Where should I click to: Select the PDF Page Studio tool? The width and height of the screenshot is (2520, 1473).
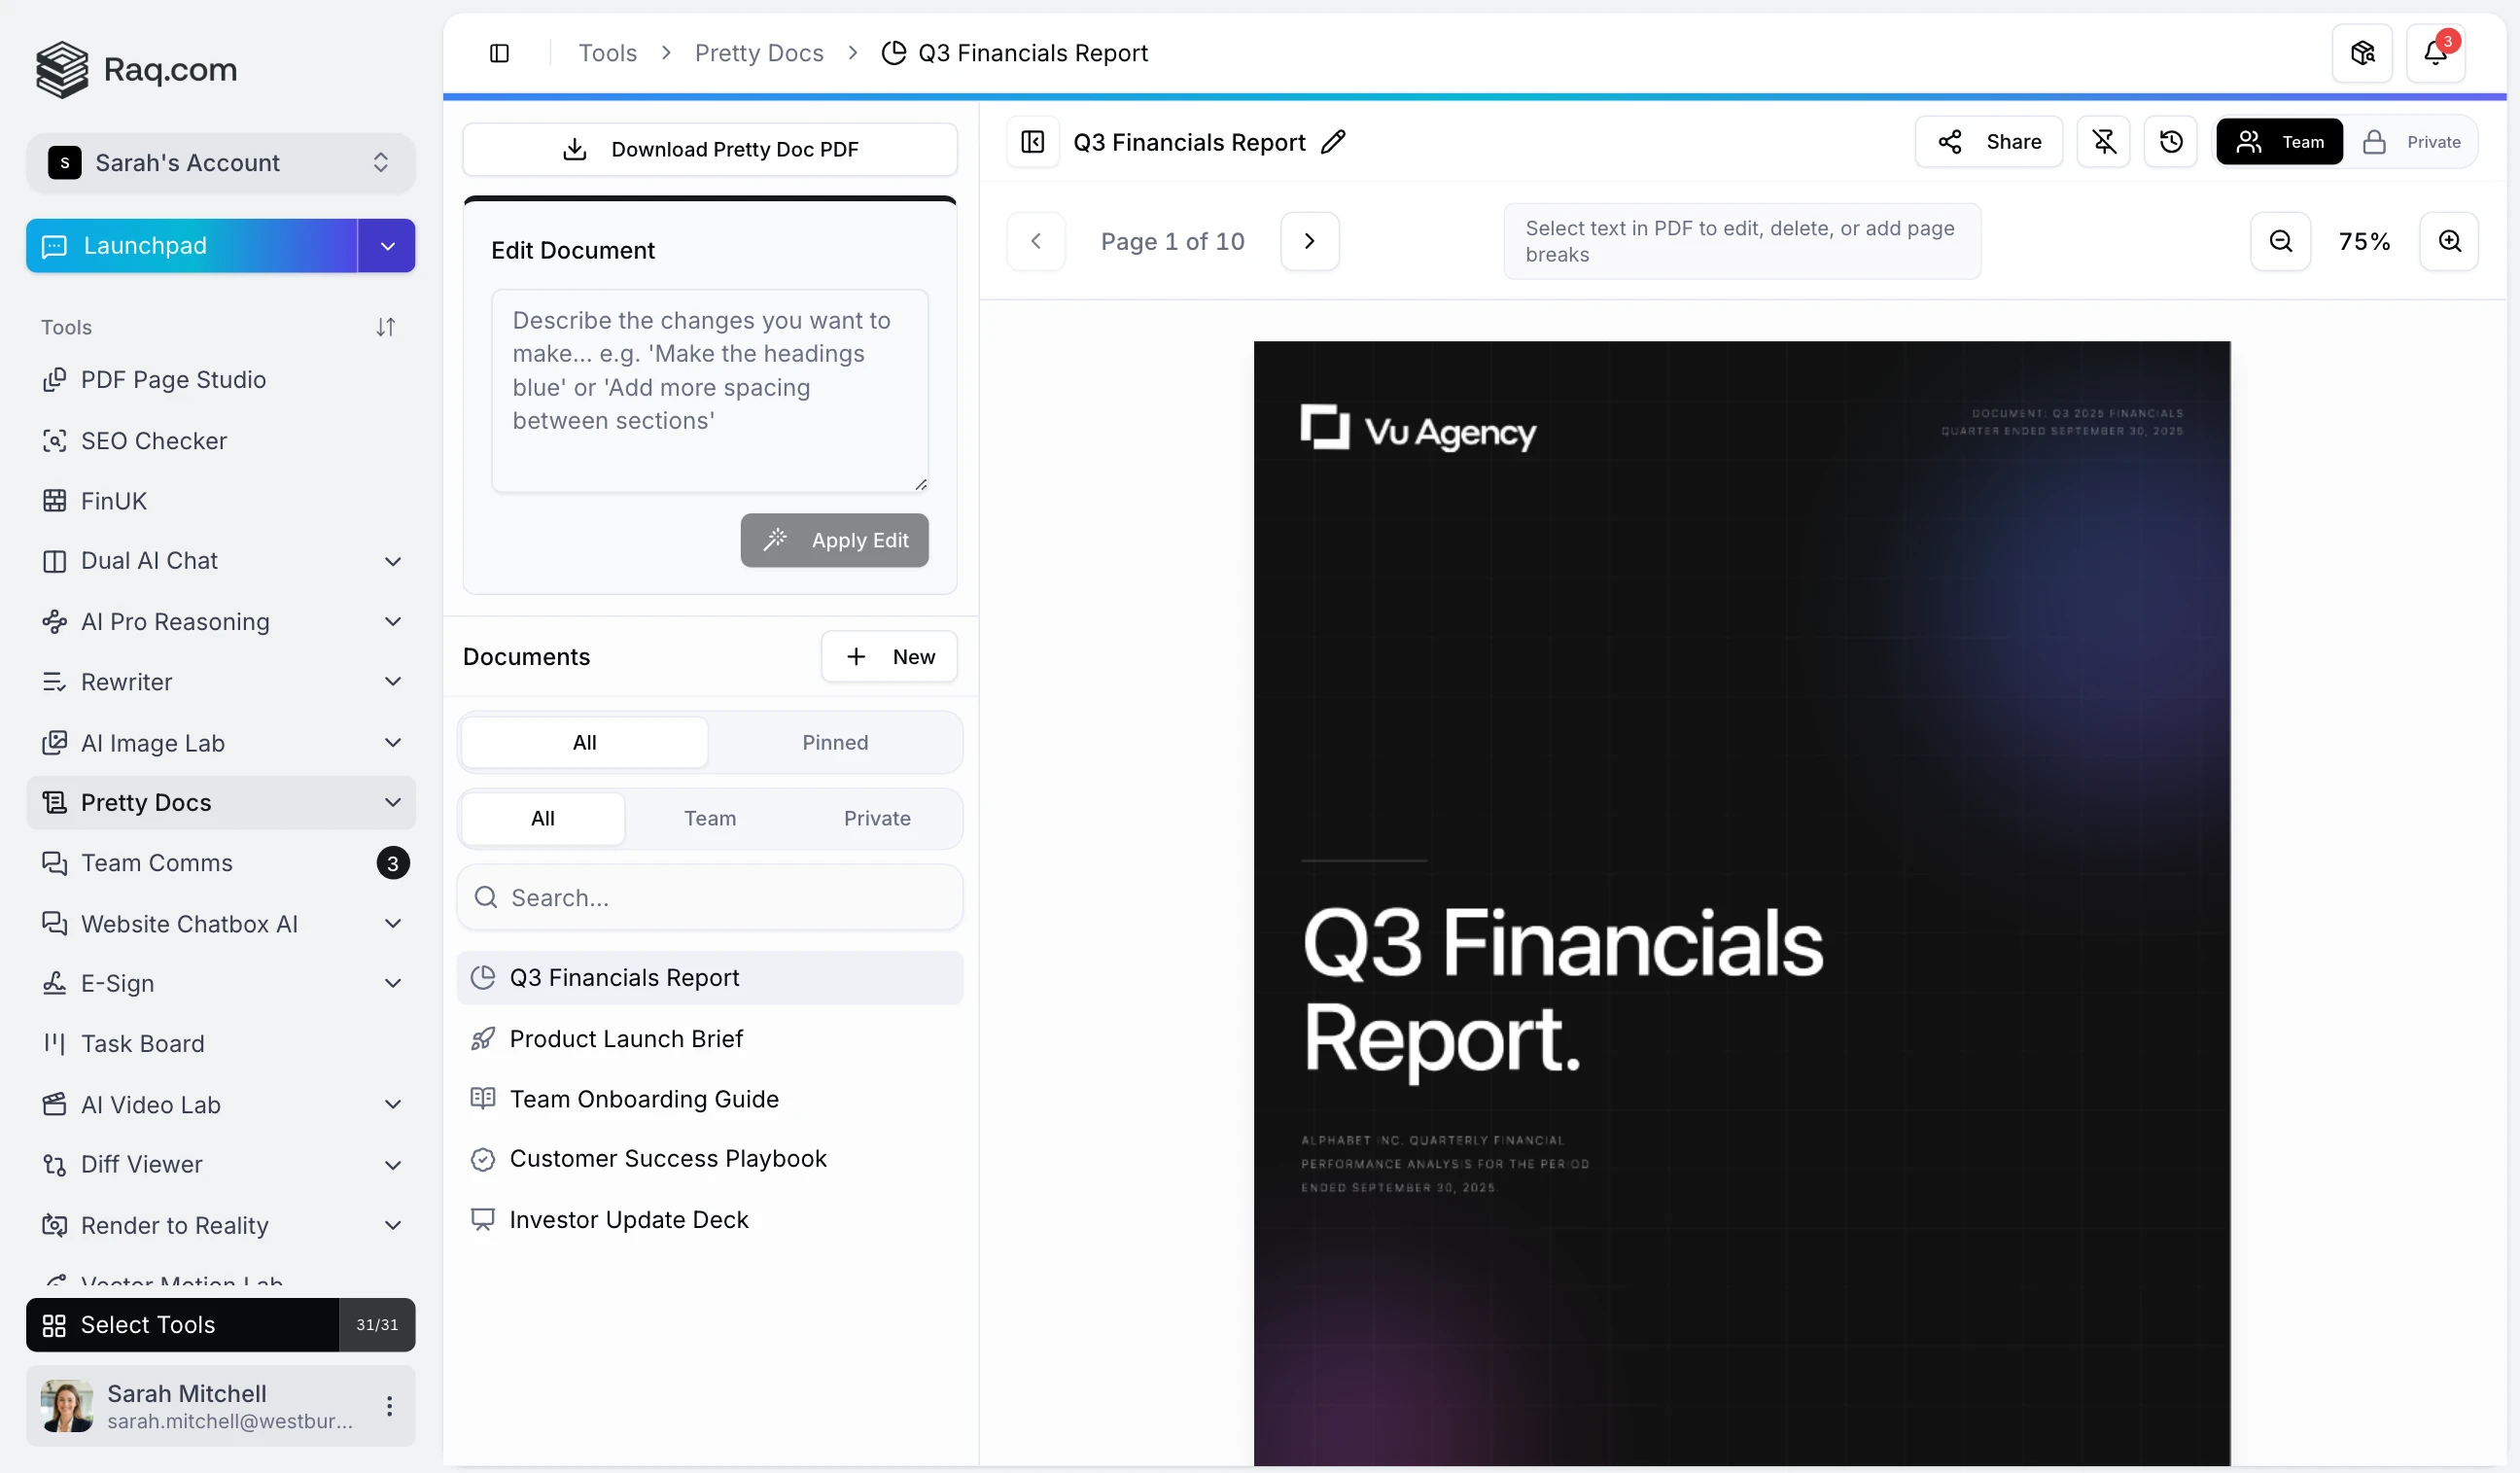click(174, 380)
